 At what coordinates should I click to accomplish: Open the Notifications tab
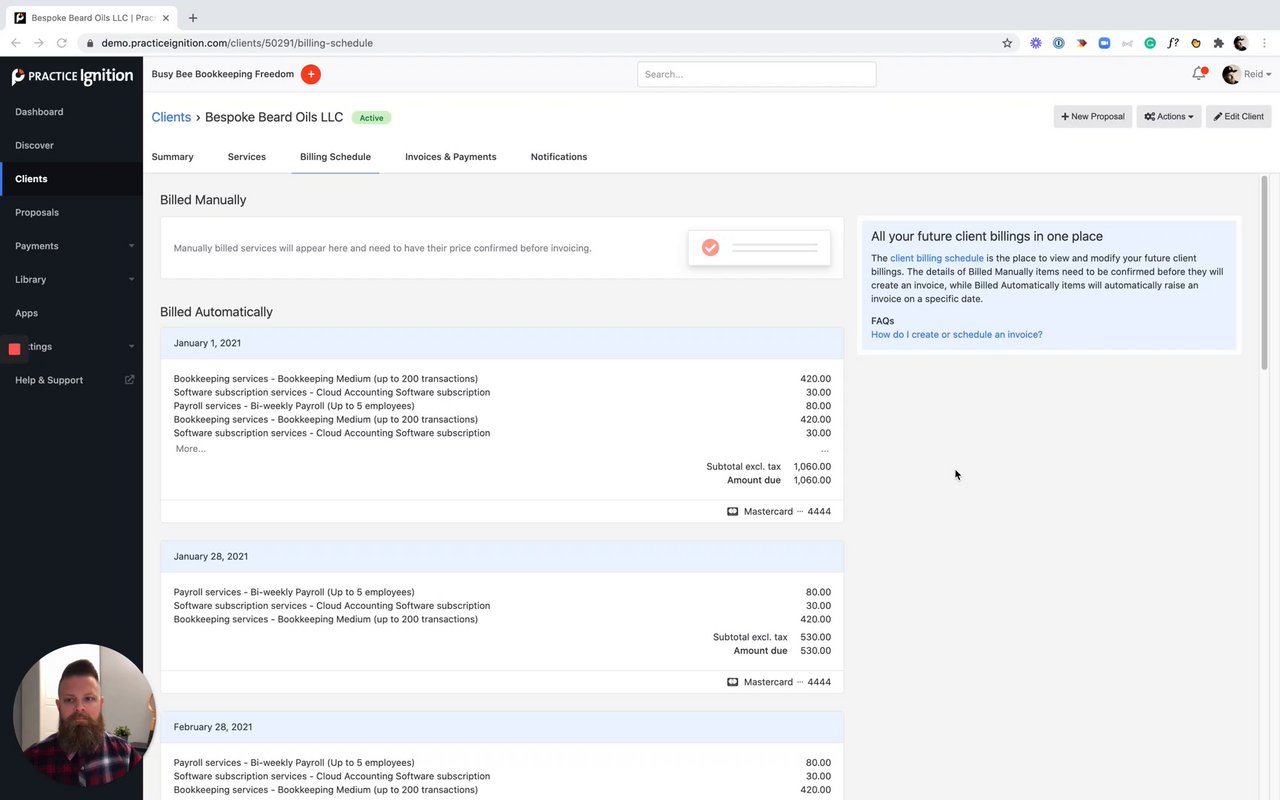tap(559, 157)
